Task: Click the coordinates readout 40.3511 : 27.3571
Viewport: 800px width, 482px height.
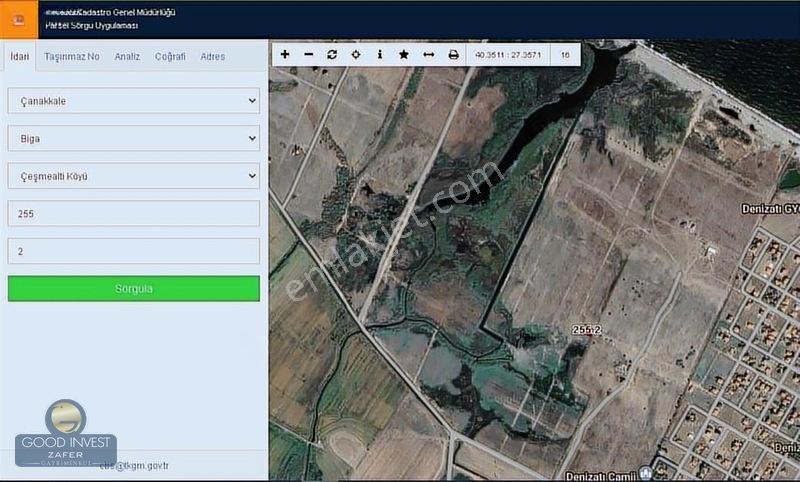Action: (x=508, y=55)
